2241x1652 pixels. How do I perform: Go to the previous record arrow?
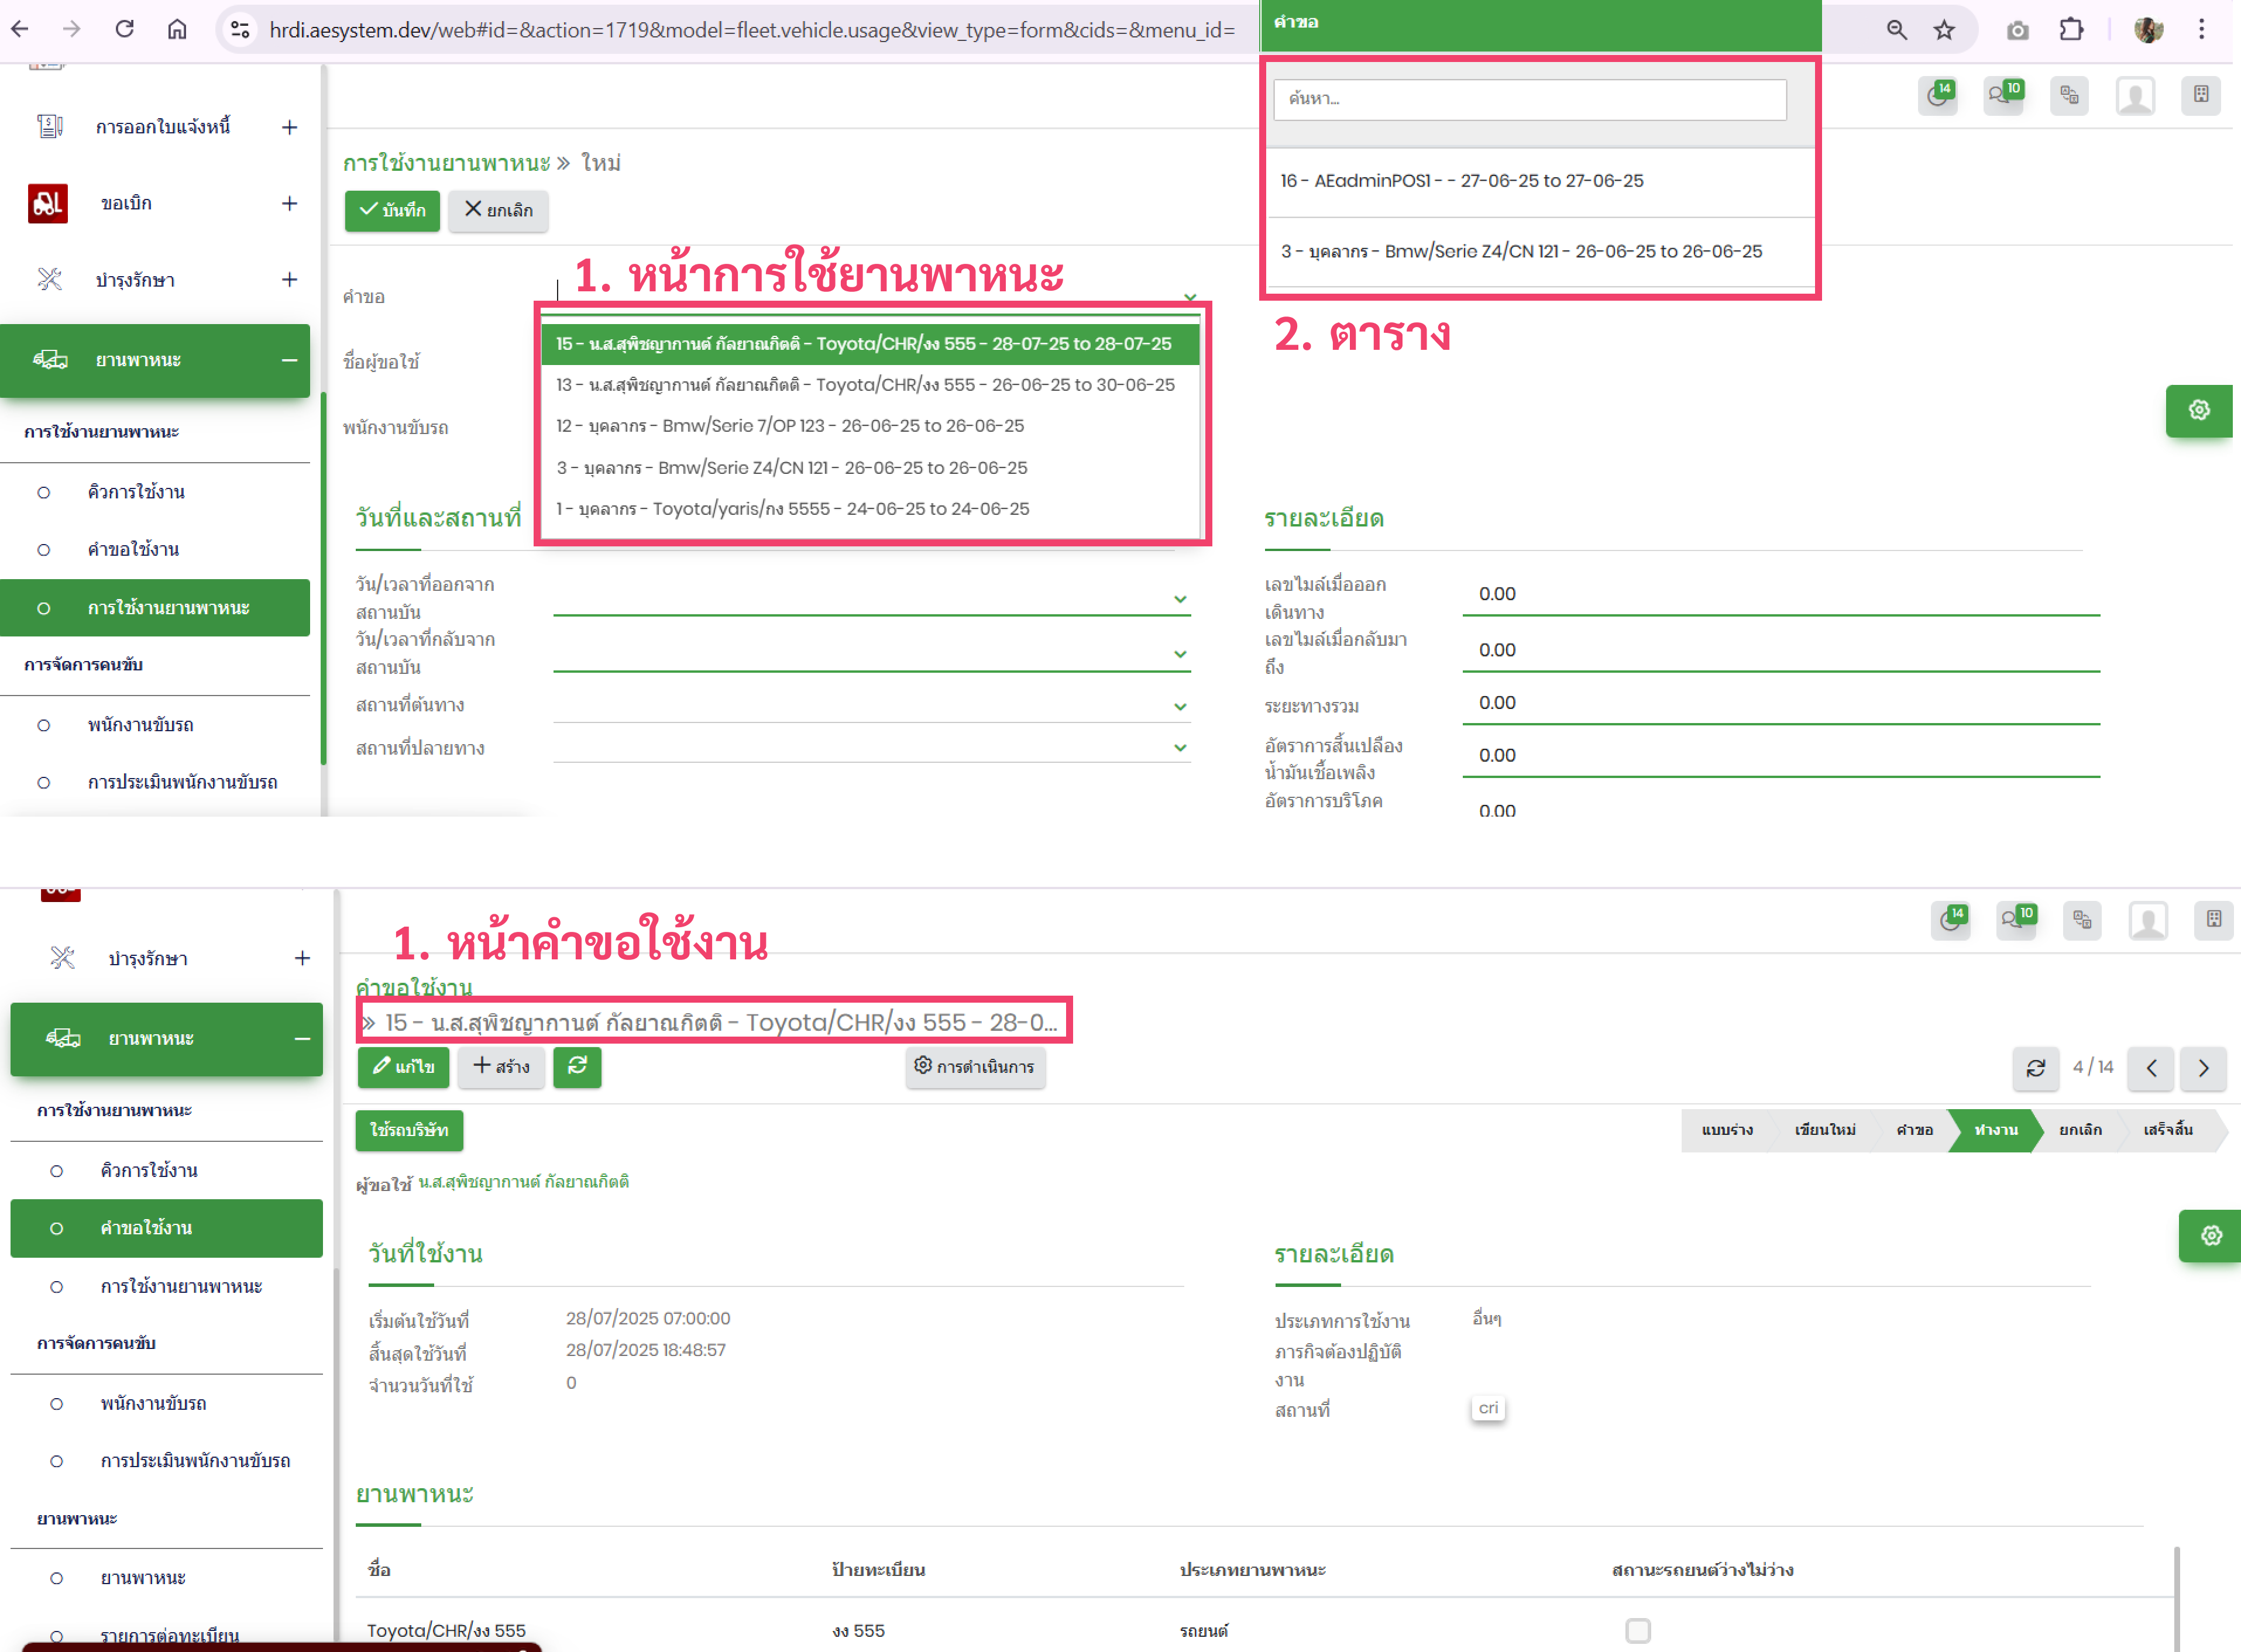coord(2151,1068)
